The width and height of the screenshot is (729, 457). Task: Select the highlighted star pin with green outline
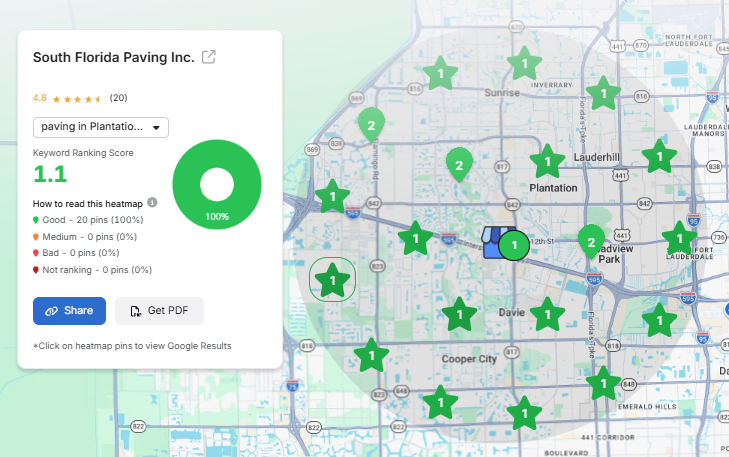pyautogui.click(x=332, y=280)
